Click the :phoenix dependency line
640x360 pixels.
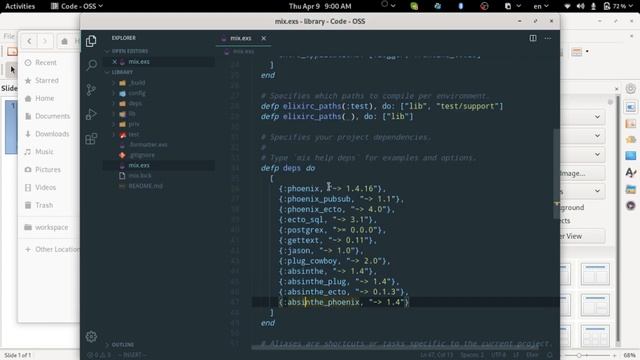click(x=332, y=189)
